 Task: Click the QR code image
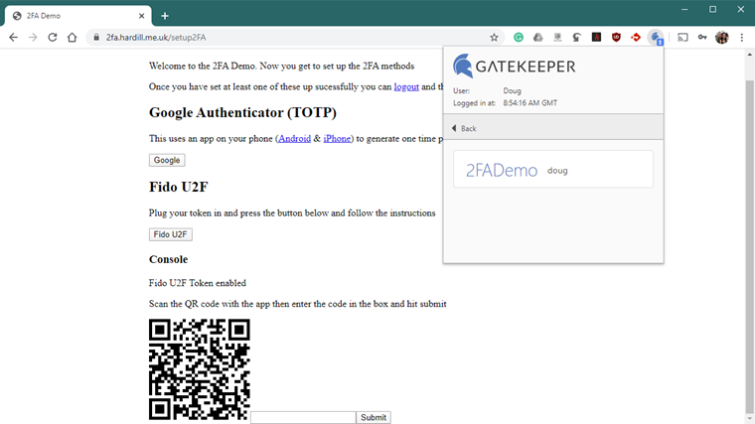coord(199,369)
